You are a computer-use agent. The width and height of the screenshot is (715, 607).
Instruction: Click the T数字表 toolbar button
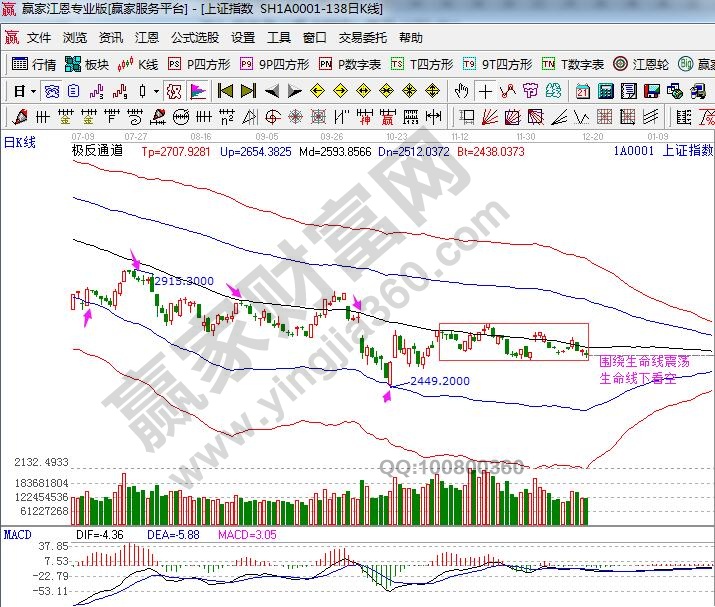click(574, 64)
